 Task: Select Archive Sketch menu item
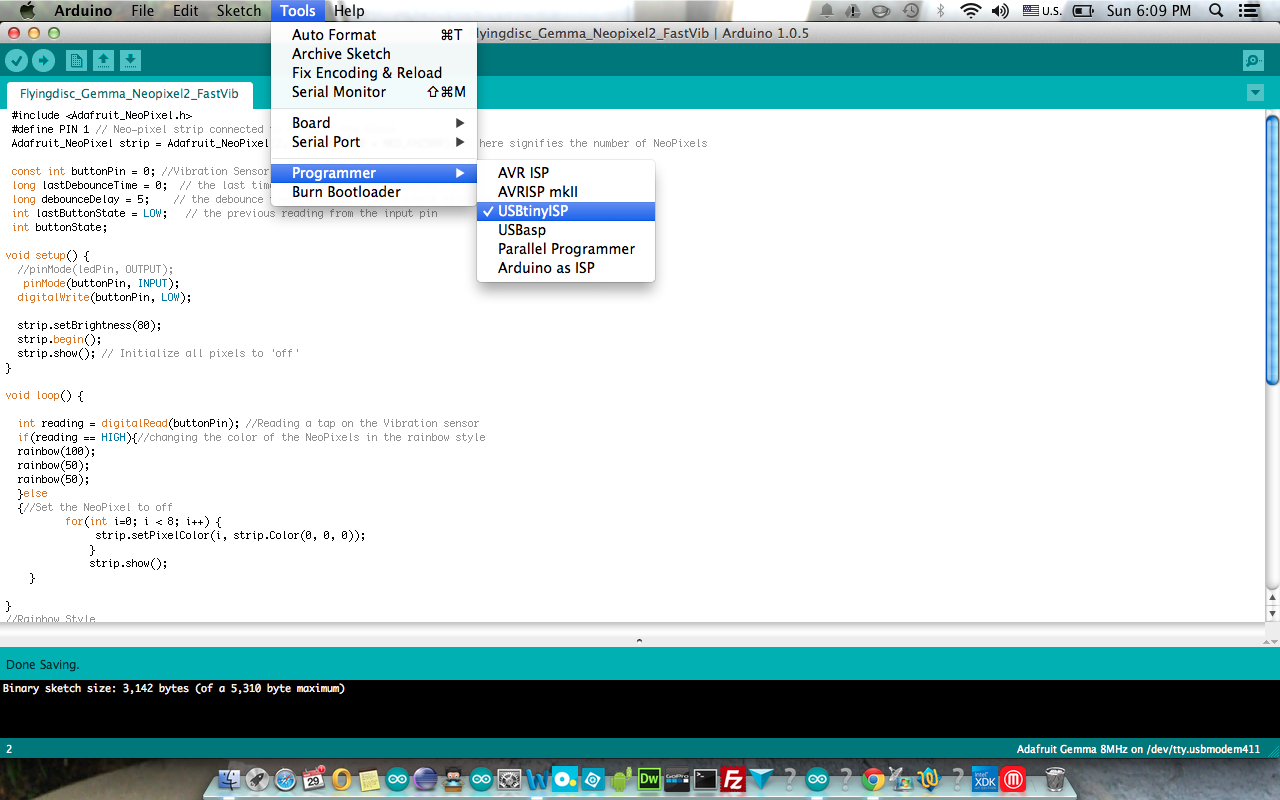[x=374, y=54]
